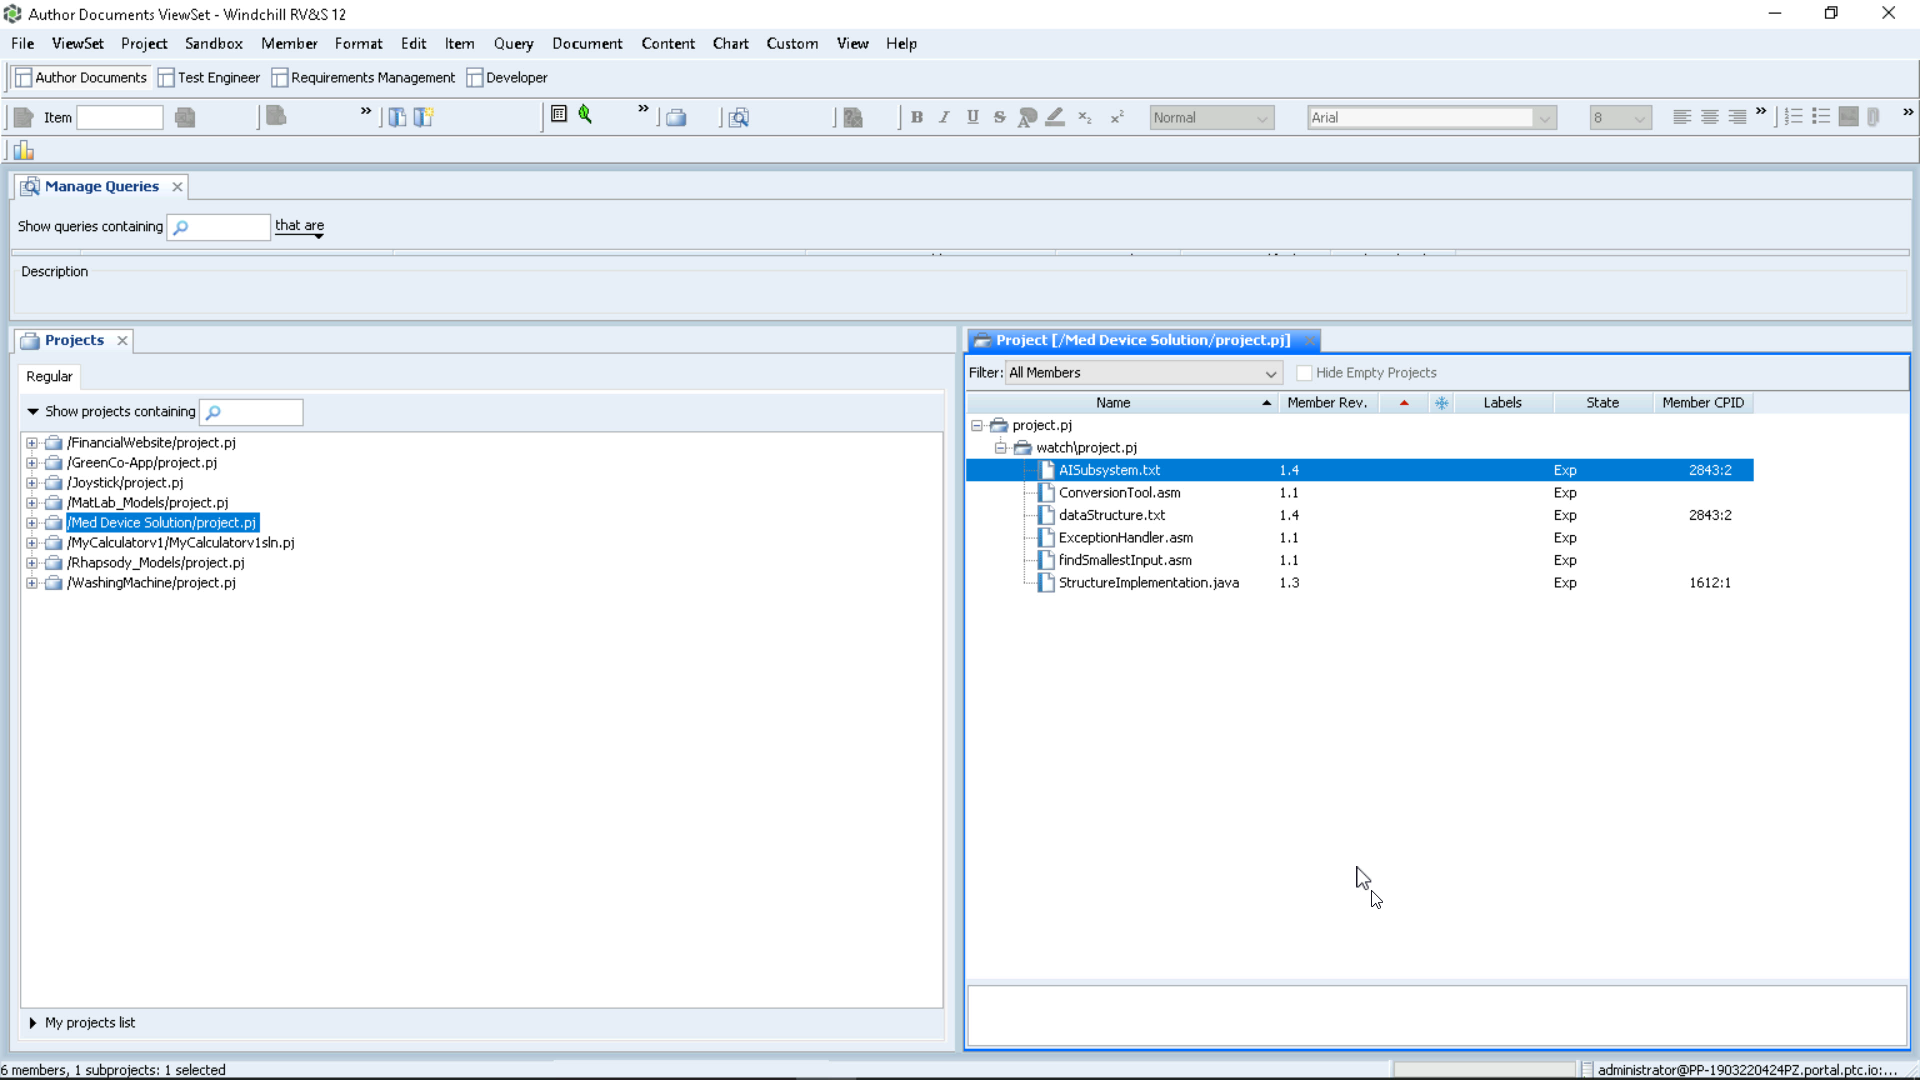
Task: Toggle strikethrough formatting
Action: 1000,118
